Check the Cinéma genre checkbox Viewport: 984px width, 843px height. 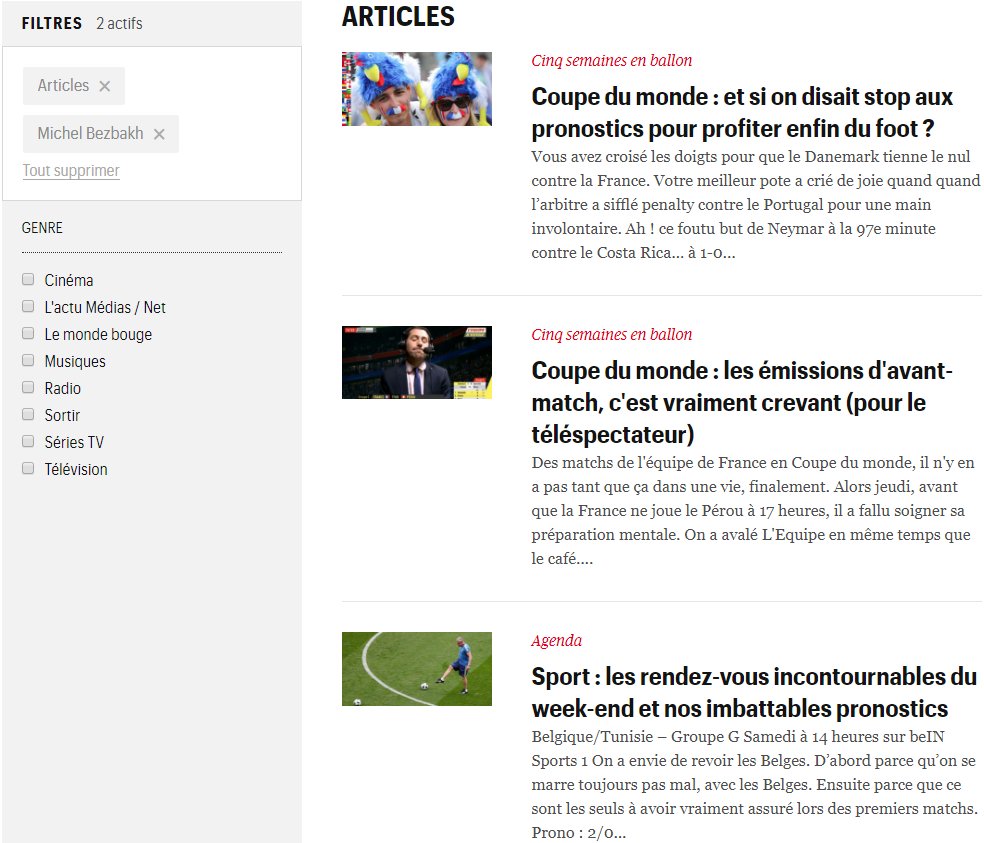pyautogui.click(x=28, y=279)
